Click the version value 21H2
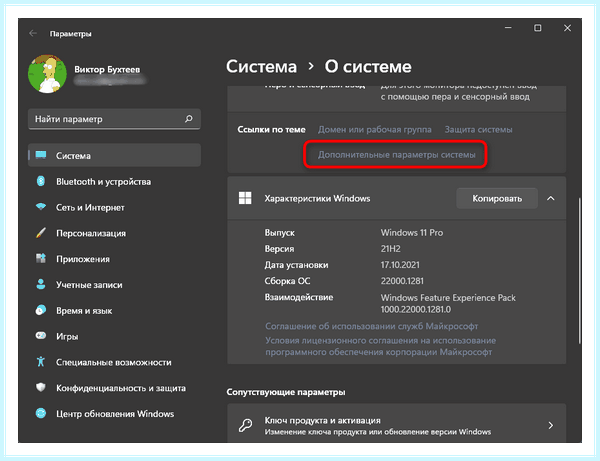Screen dimensions: 600x461 click(x=390, y=249)
